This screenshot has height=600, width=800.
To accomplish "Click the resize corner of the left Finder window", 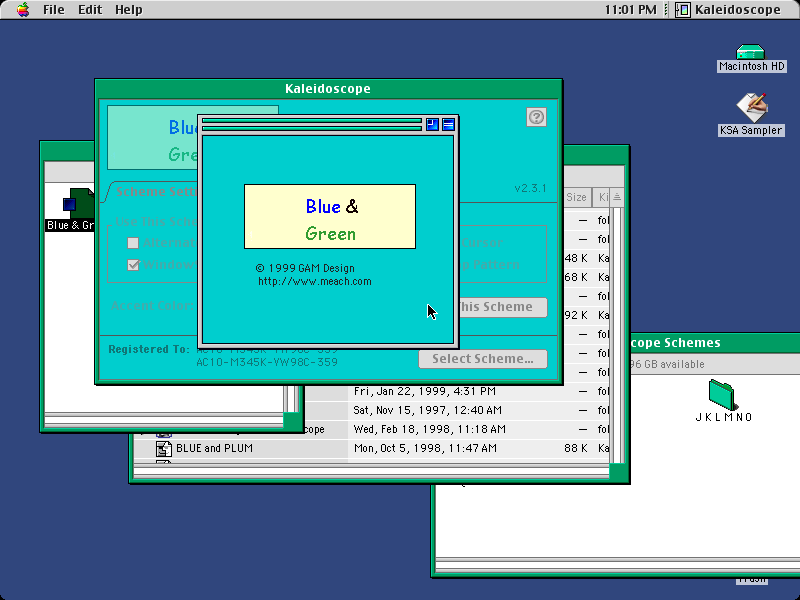I will [293, 421].
